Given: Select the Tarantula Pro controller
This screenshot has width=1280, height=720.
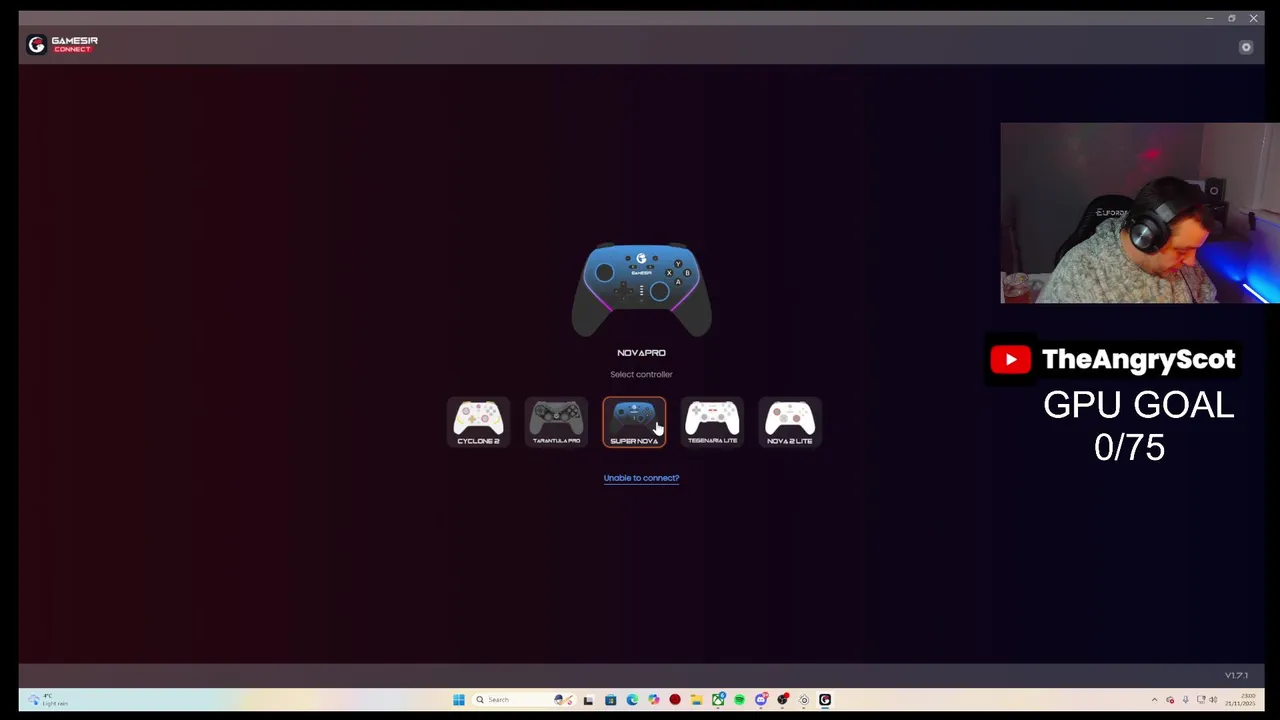Looking at the screenshot, I should point(556,423).
